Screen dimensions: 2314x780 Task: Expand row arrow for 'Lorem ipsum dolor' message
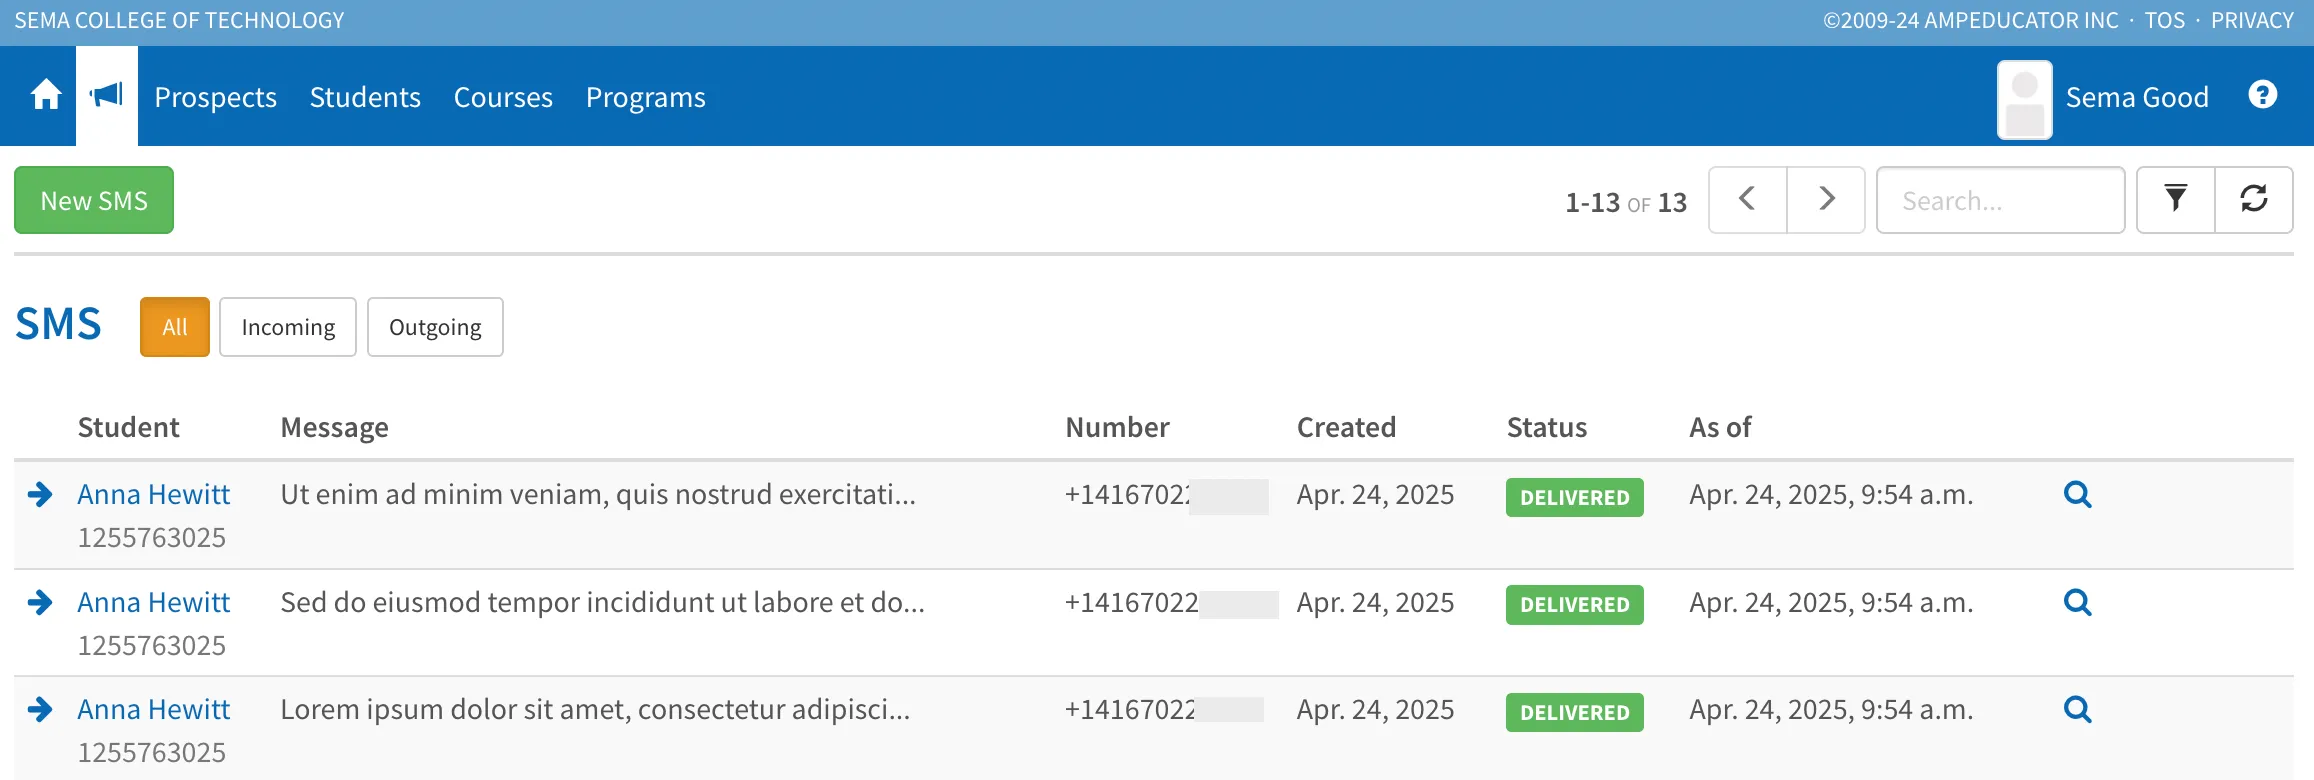pyautogui.click(x=40, y=709)
